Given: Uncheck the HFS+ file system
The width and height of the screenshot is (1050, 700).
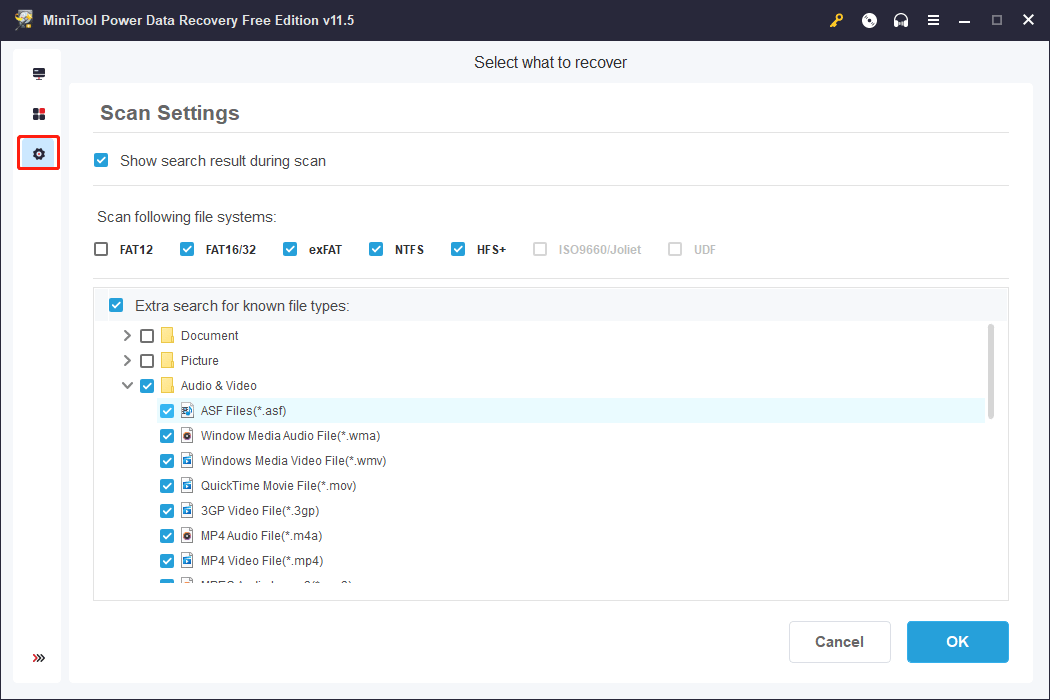Looking at the screenshot, I should [x=458, y=249].
